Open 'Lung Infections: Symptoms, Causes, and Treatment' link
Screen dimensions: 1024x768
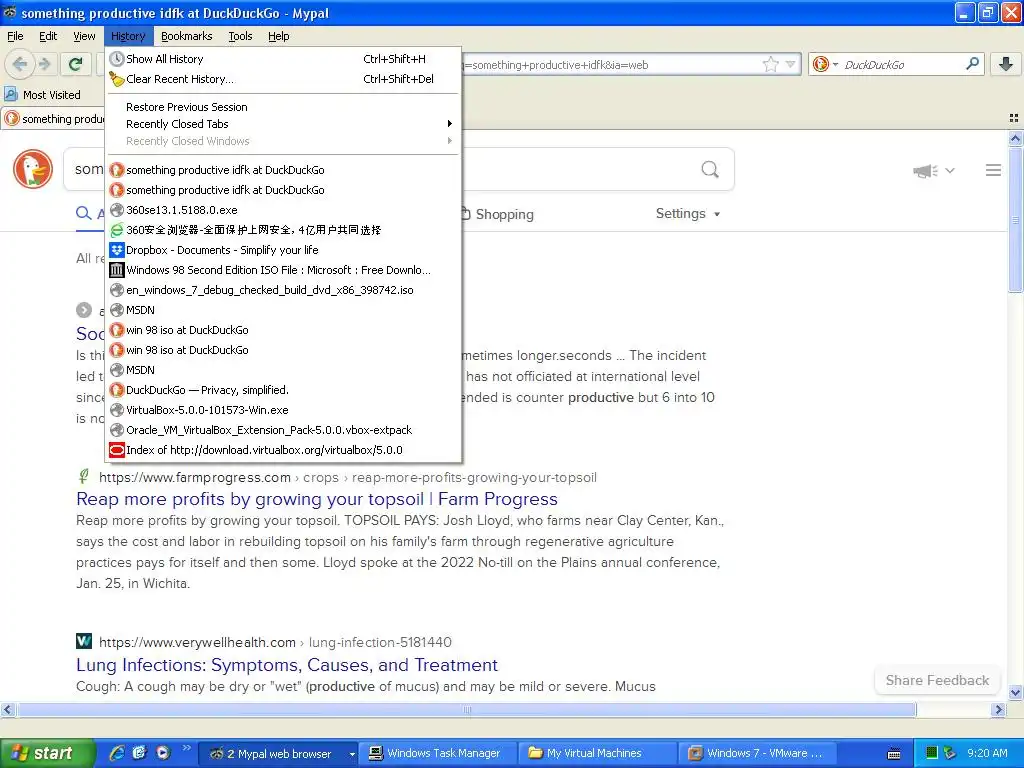[x=287, y=665]
